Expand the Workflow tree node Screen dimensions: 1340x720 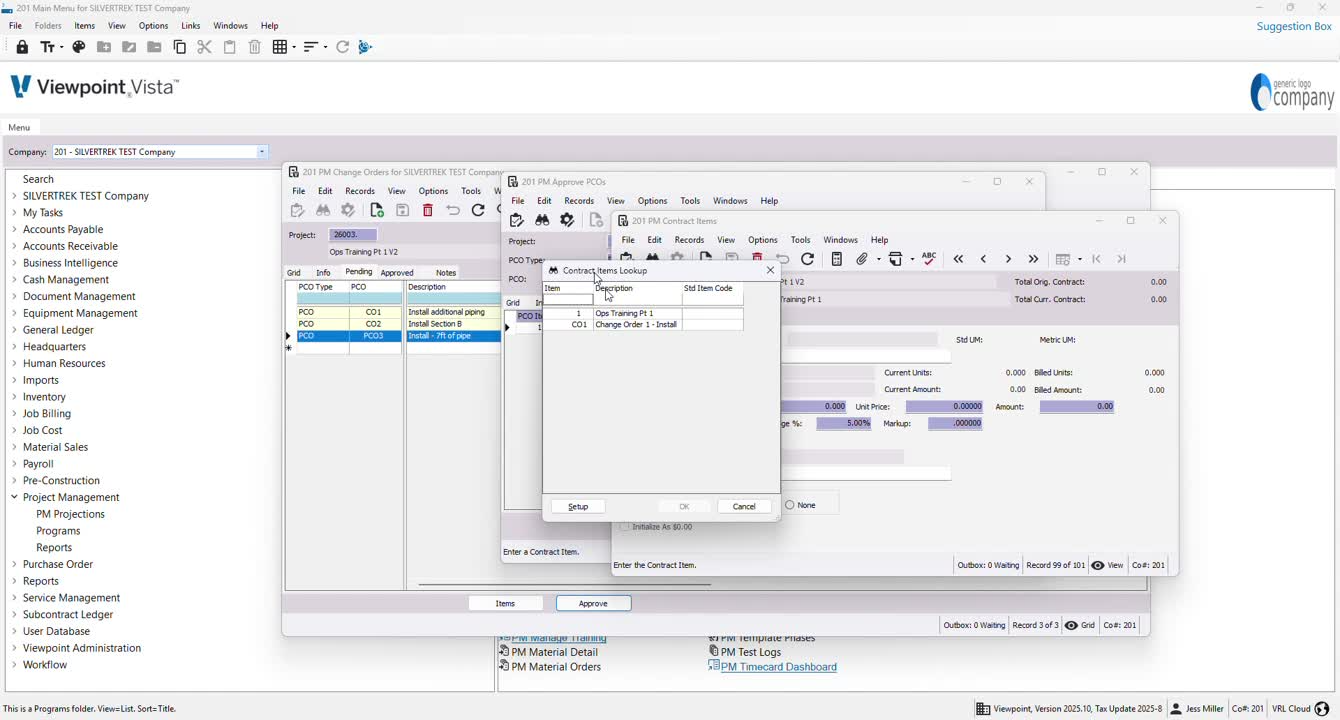14,665
